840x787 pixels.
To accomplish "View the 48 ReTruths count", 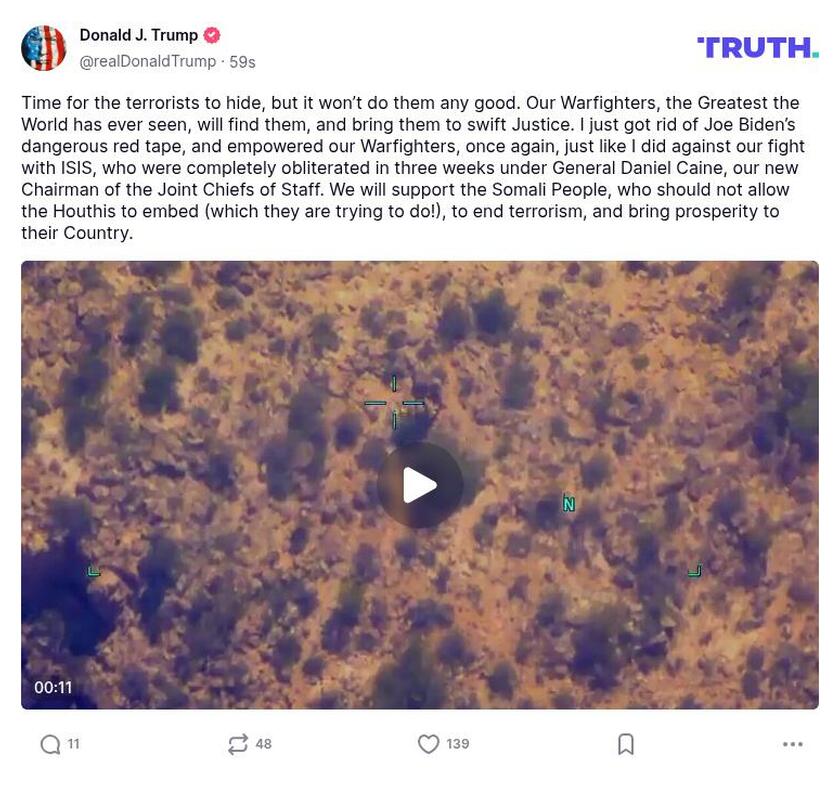I will click(264, 744).
